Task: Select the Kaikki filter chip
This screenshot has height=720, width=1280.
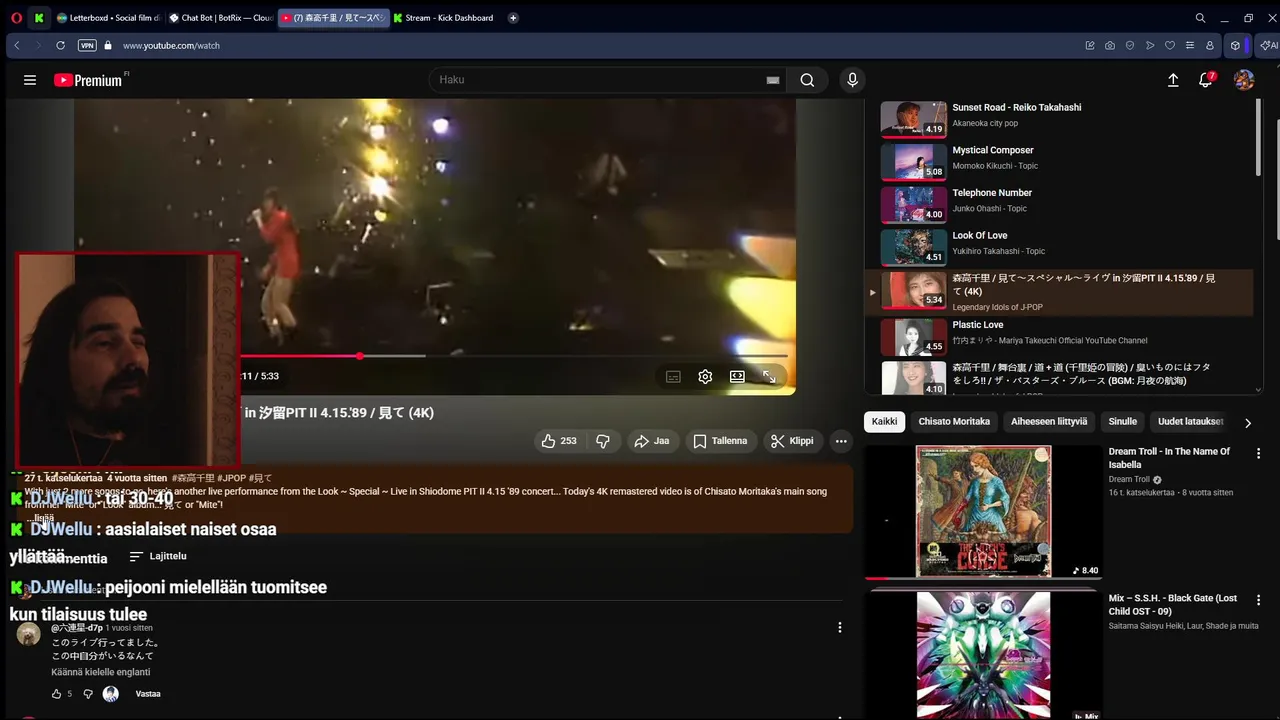Action: pyautogui.click(x=884, y=422)
